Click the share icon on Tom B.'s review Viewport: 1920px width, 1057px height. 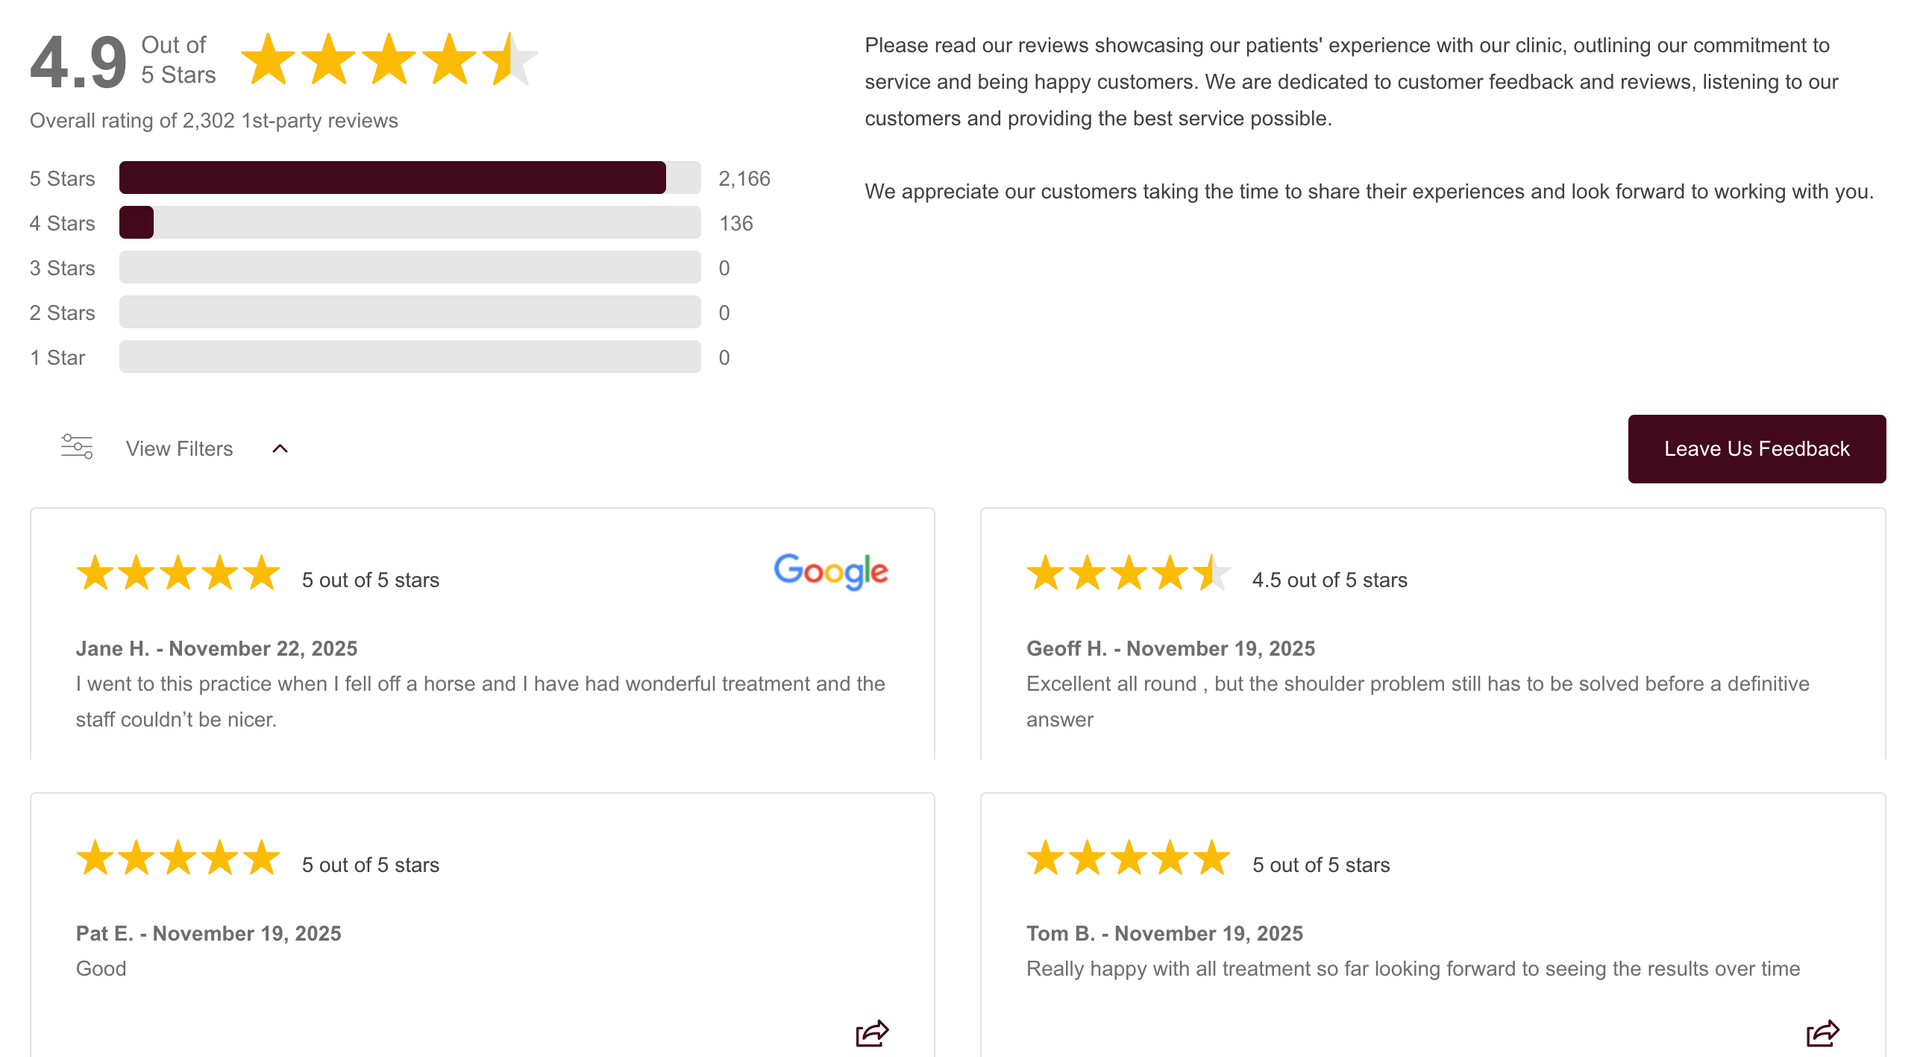1823,1033
